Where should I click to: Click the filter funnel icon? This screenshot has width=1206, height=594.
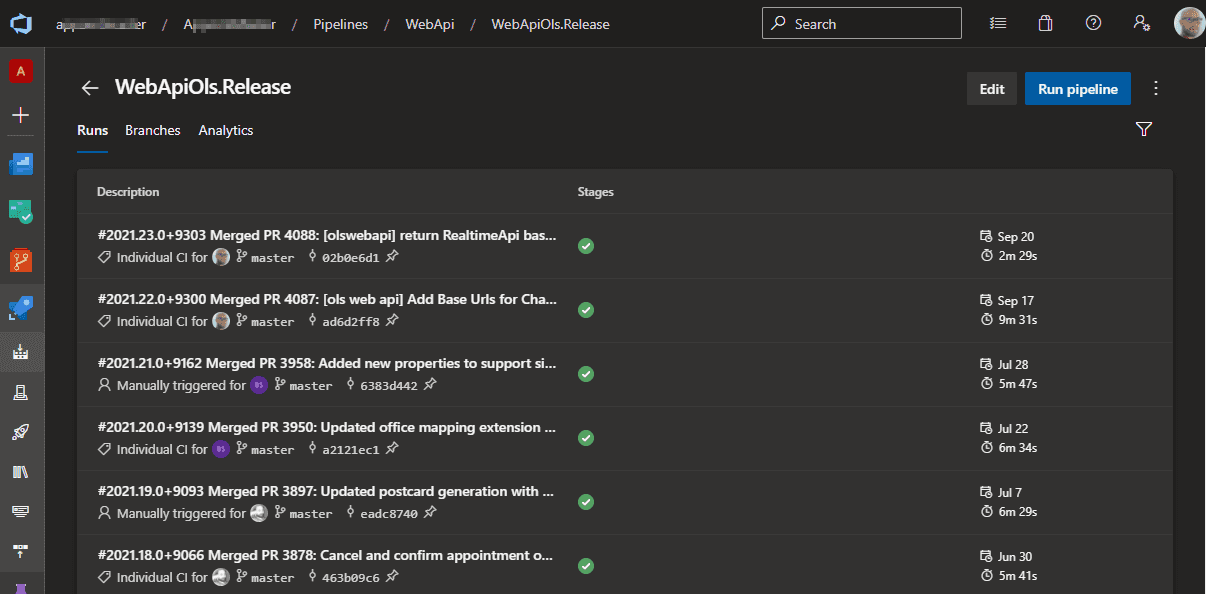click(x=1144, y=129)
